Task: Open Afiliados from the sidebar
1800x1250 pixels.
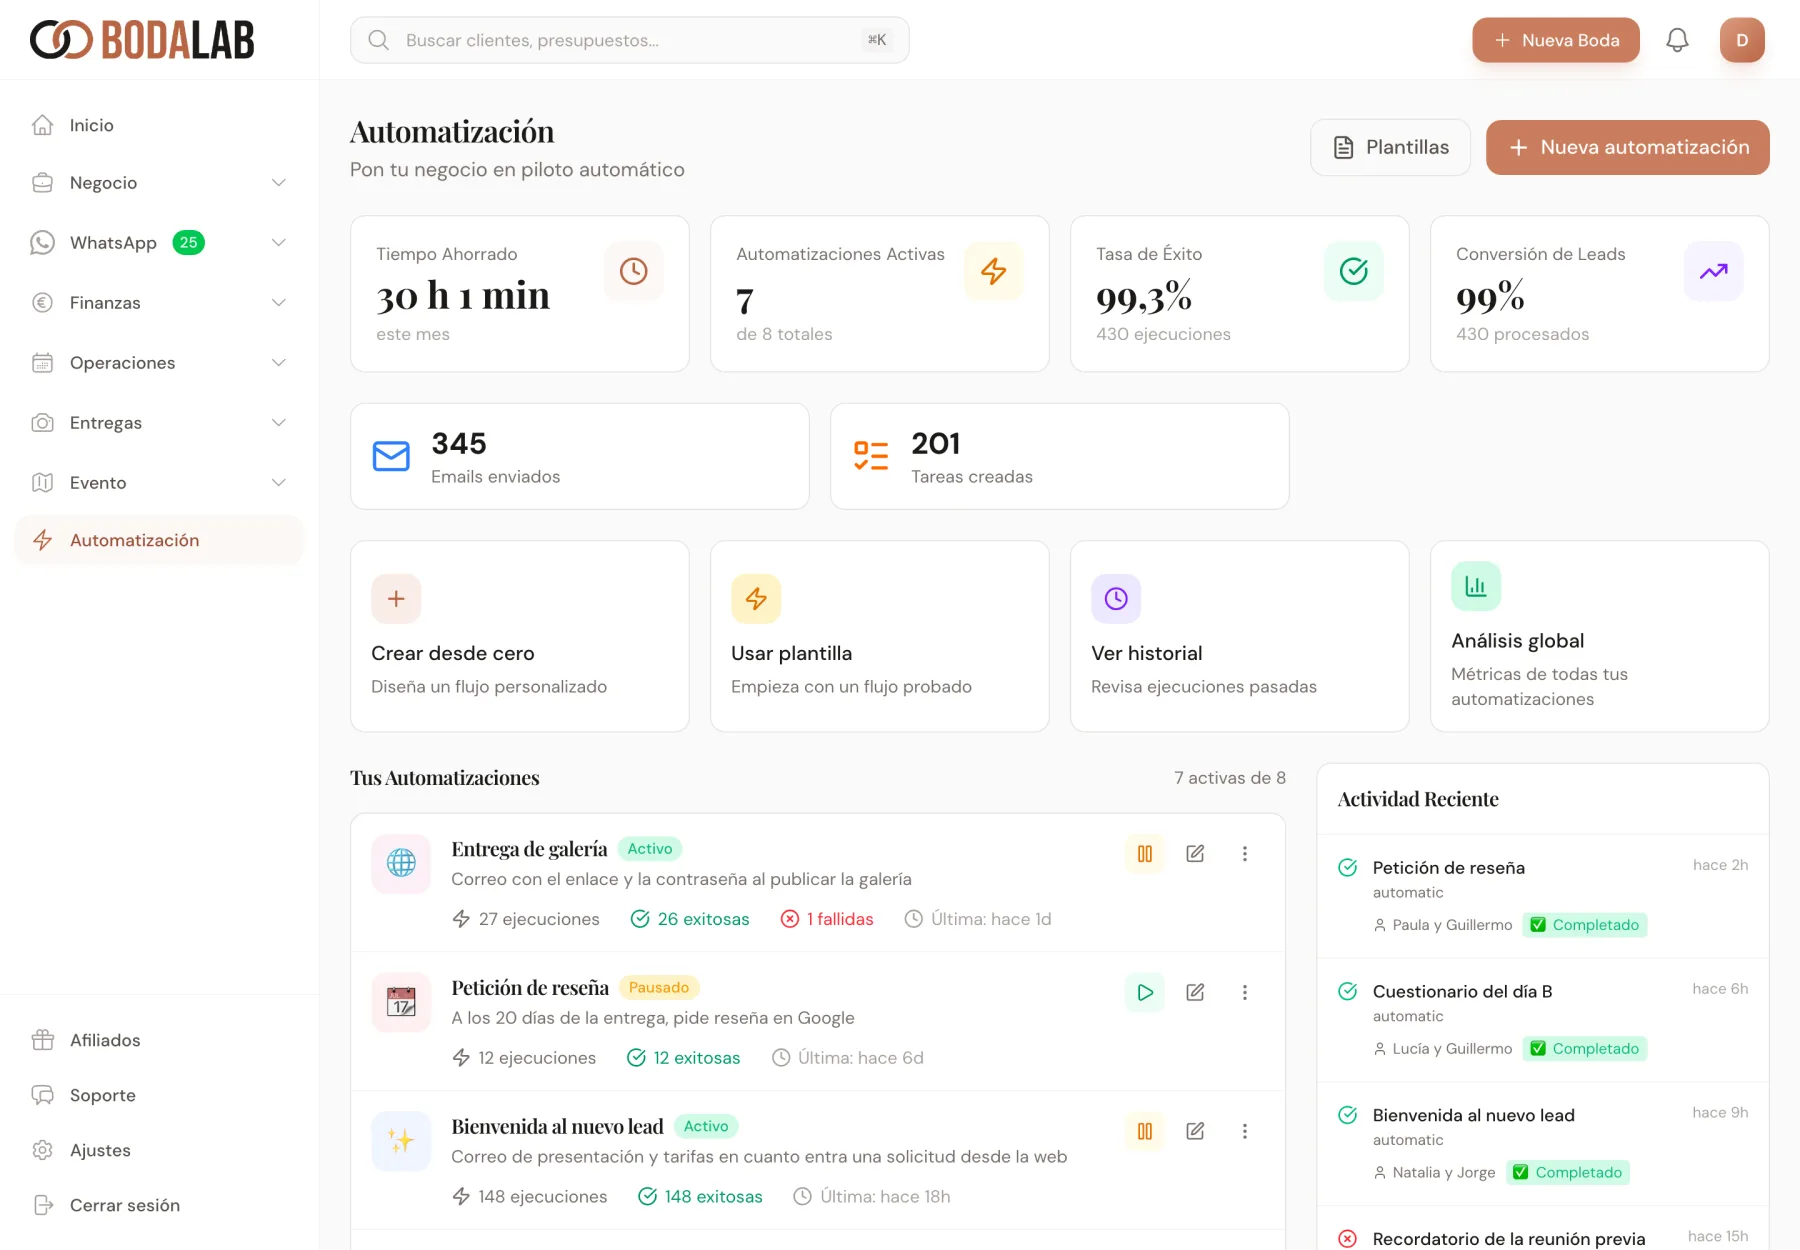Action: (160, 1040)
